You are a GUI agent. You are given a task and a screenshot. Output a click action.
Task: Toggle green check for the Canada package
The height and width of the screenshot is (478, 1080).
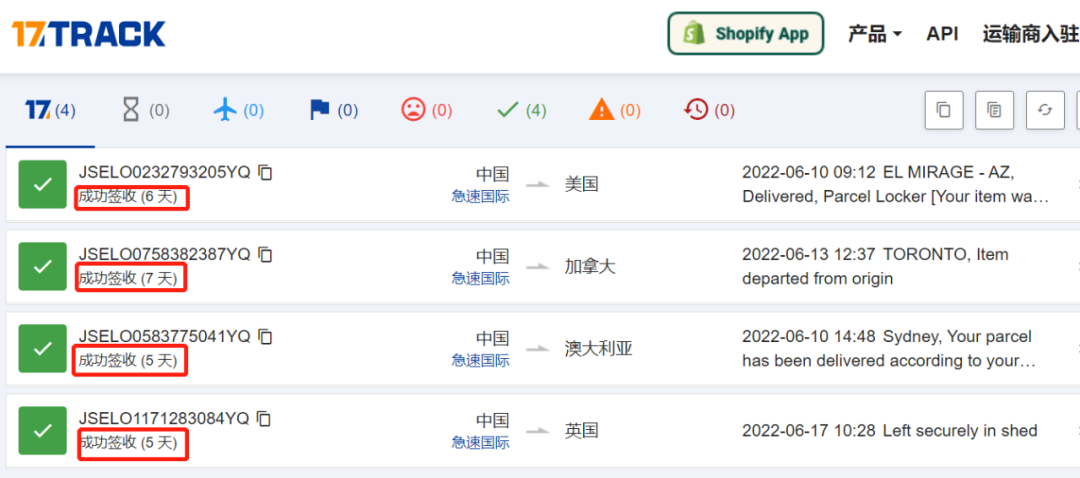(x=42, y=266)
